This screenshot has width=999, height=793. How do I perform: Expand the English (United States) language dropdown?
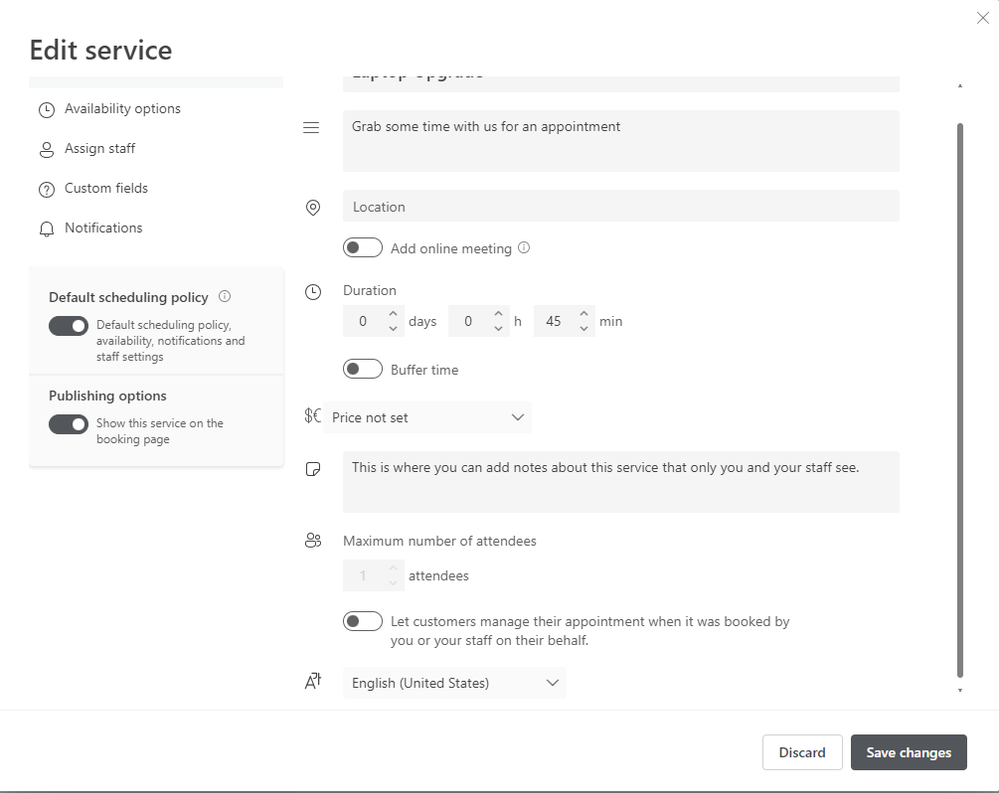454,683
